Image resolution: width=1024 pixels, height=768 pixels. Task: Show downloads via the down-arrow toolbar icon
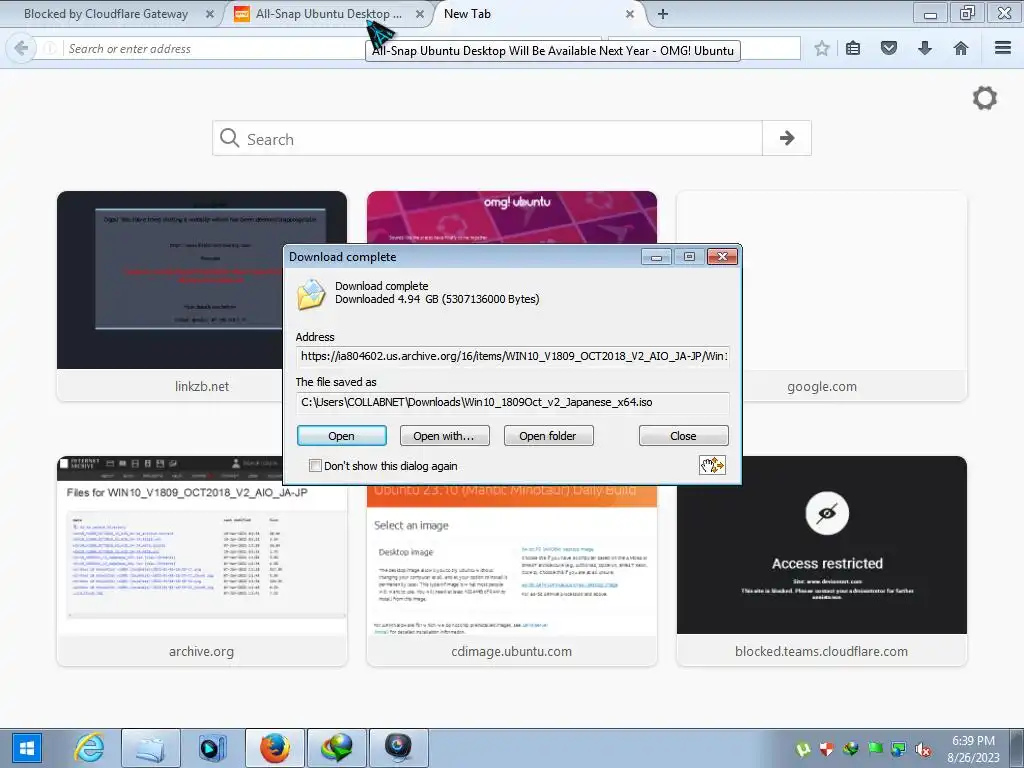coord(925,48)
